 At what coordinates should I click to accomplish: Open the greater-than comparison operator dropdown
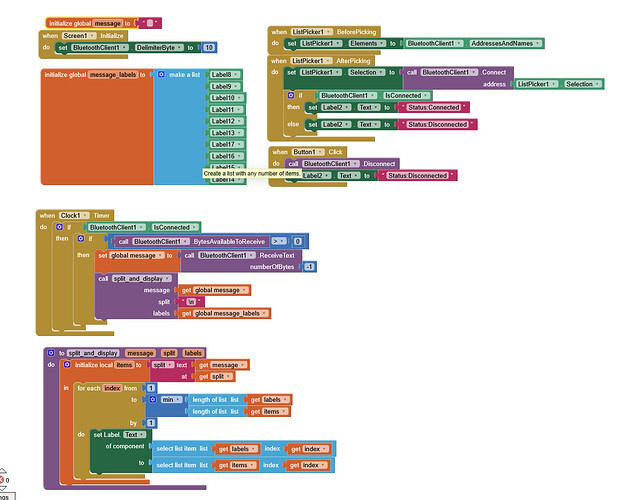tap(280, 241)
